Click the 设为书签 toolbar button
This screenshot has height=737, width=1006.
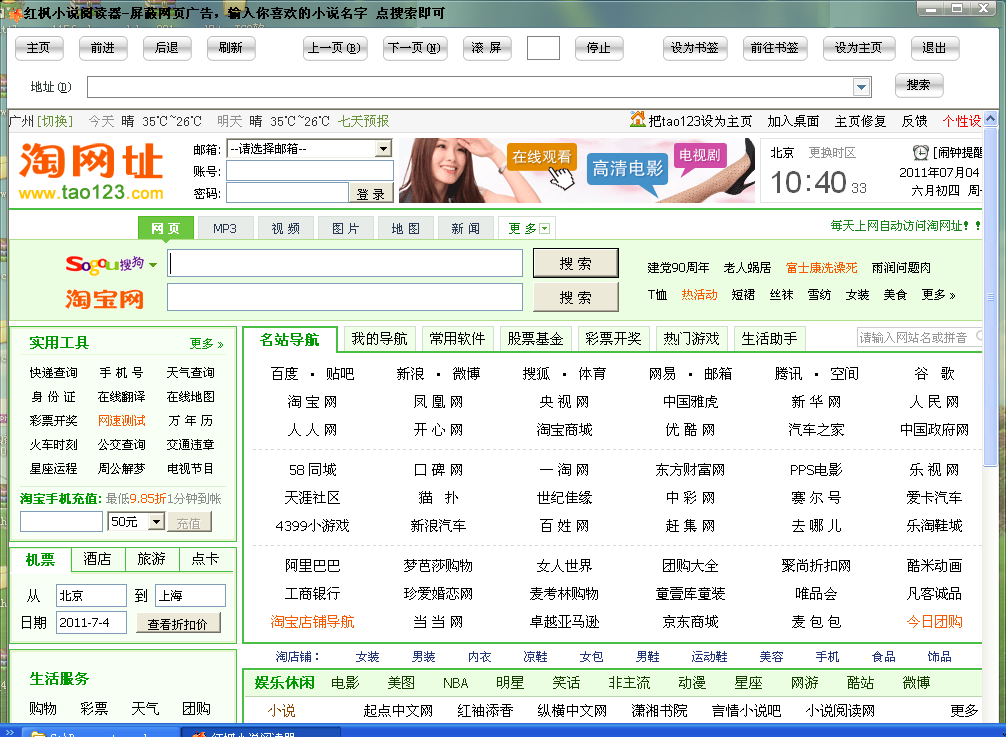[x=695, y=48]
